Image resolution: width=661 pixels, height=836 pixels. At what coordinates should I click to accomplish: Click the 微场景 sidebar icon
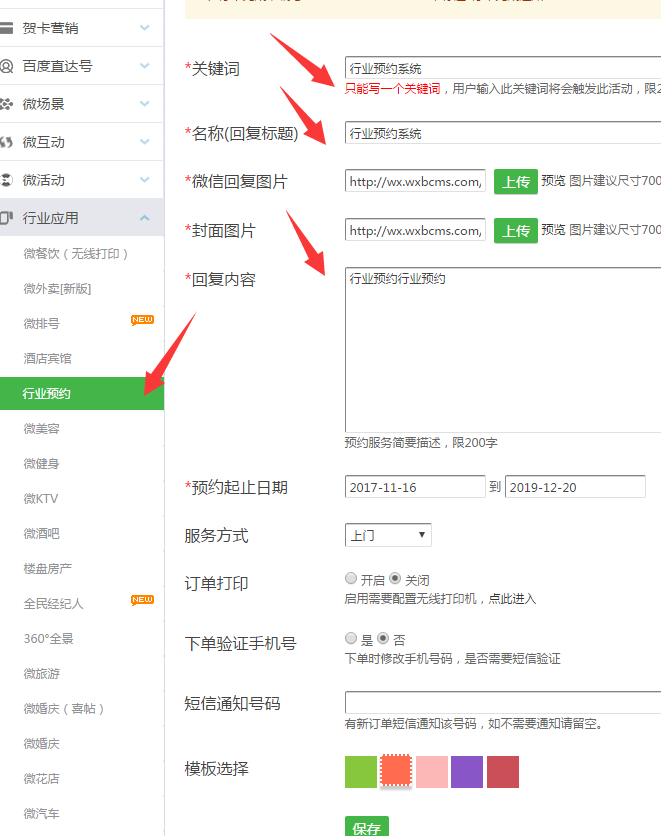[6, 104]
